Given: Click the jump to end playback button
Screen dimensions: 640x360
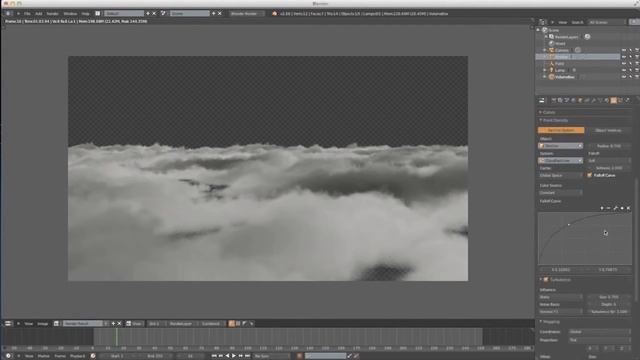Looking at the screenshot, I should (x=247, y=356).
